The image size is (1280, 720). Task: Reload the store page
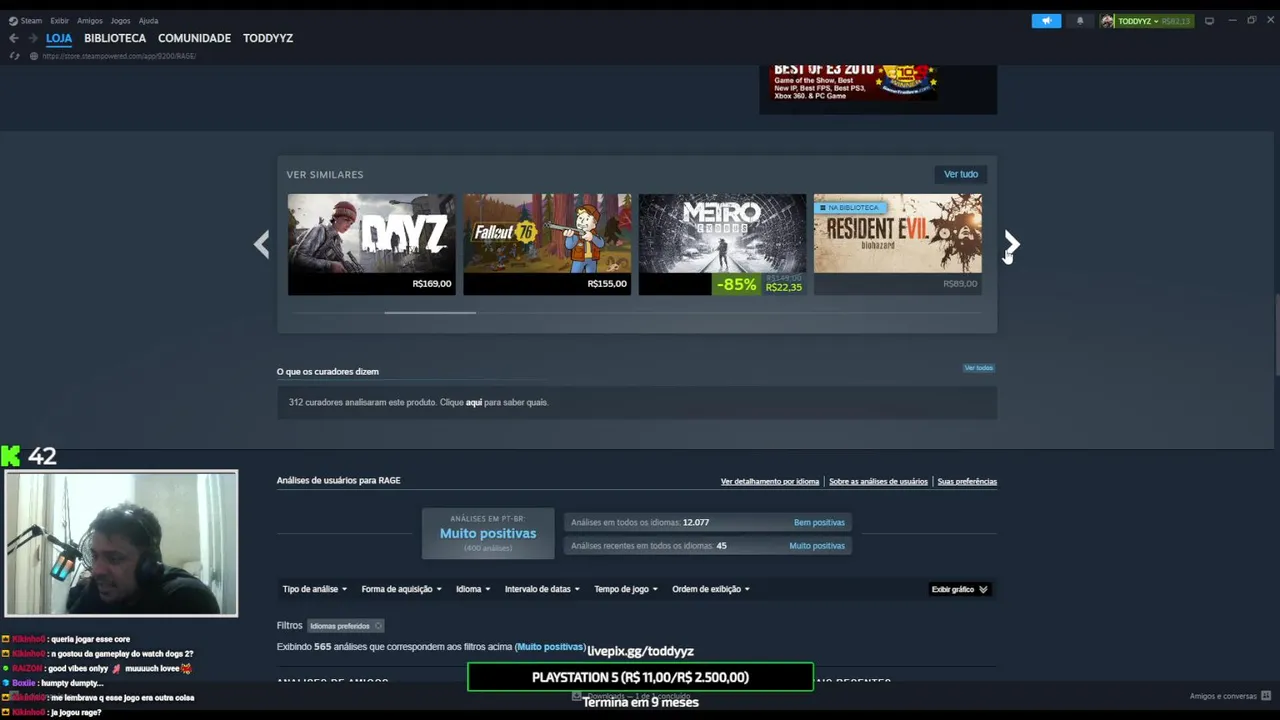pyautogui.click(x=14, y=56)
